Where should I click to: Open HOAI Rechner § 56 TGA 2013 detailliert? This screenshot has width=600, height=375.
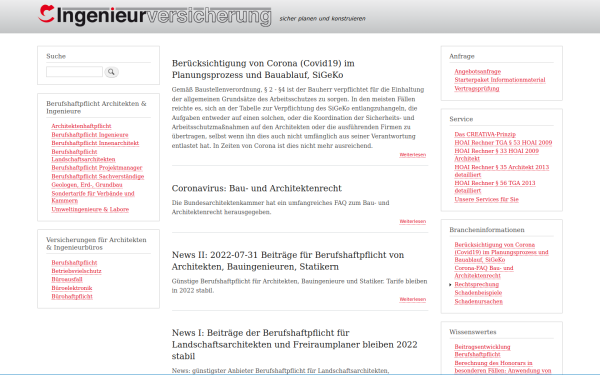[495, 187]
